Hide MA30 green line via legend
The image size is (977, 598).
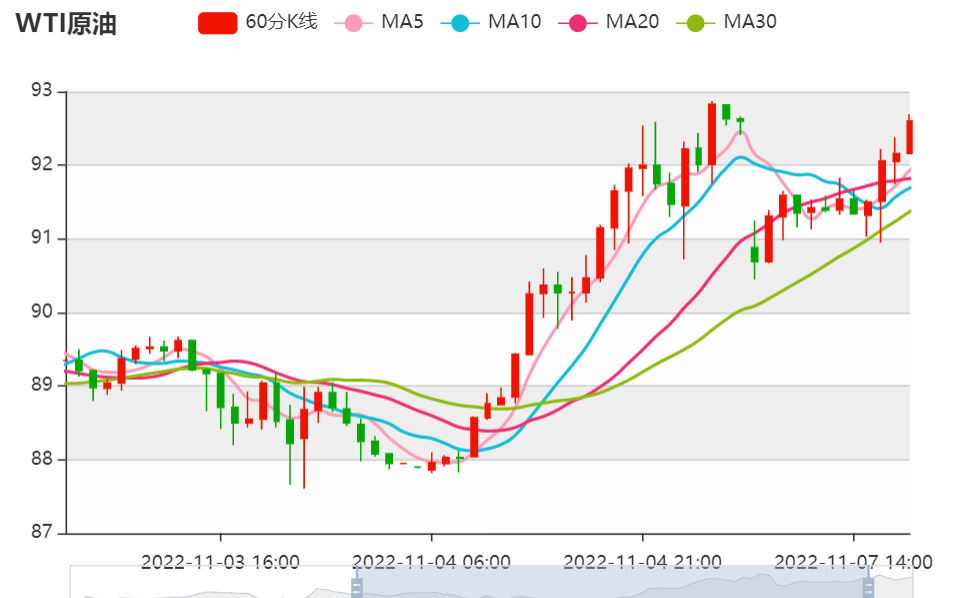click(695, 24)
